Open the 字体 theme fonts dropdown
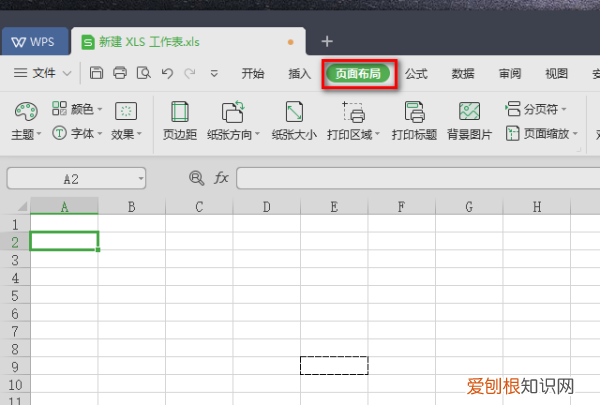 (x=77, y=133)
